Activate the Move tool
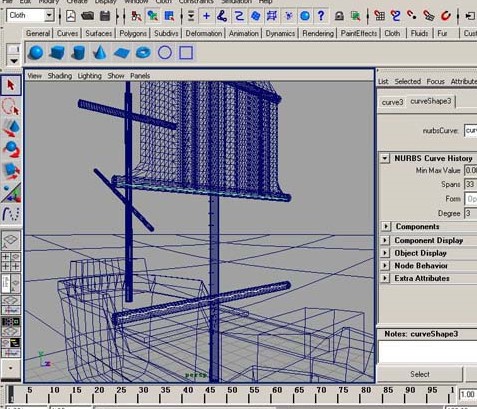This screenshot has width=477, height=409. click(11, 128)
